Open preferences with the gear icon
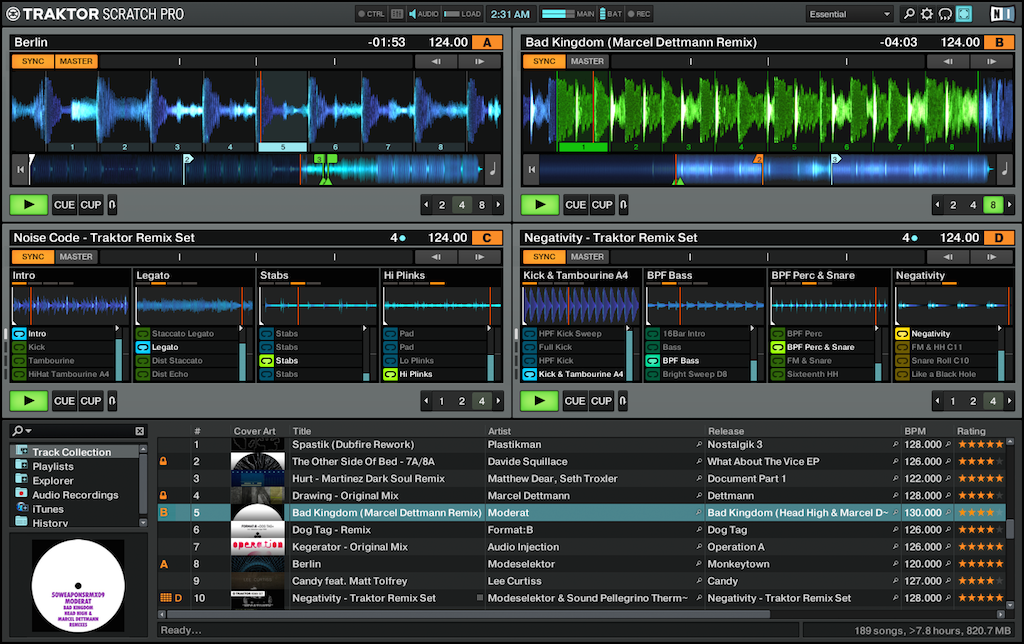Viewport: 1024px width, 644px height. click(927, 14)
